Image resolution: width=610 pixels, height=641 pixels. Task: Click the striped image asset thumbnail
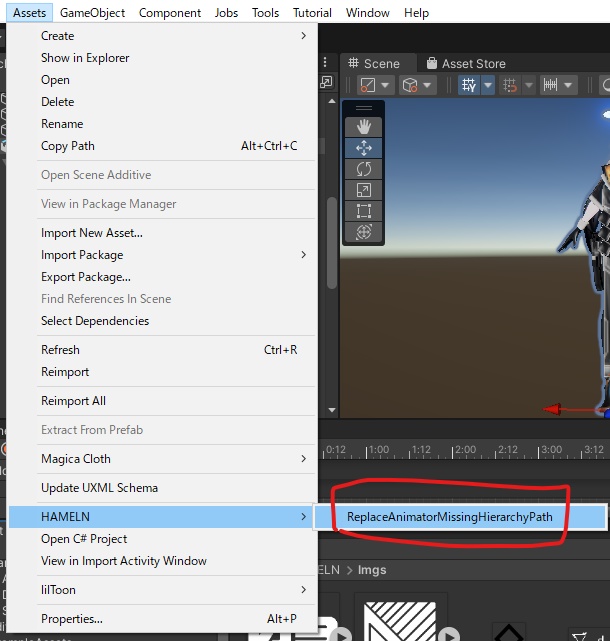[400, 621]
